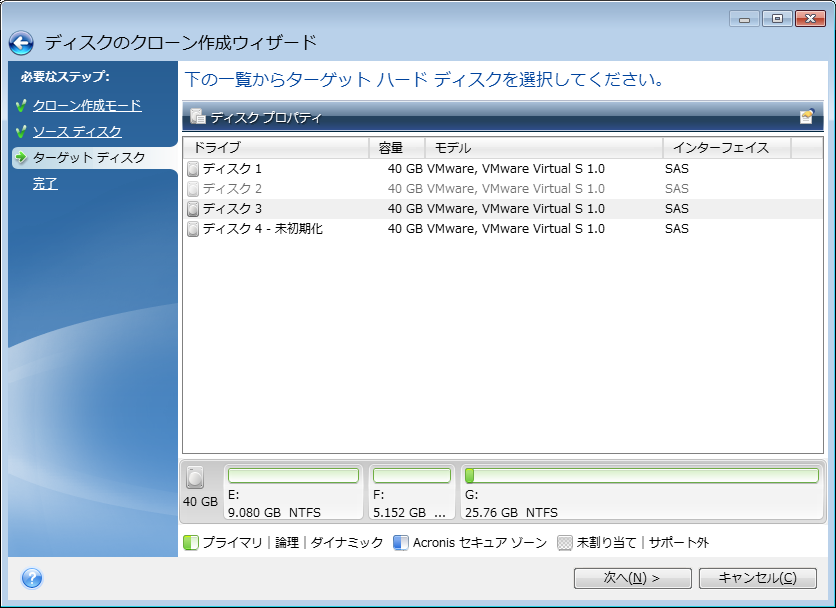
Task: Select the G: 25.76 GB NTFS partition
Action: pos(640,493)
